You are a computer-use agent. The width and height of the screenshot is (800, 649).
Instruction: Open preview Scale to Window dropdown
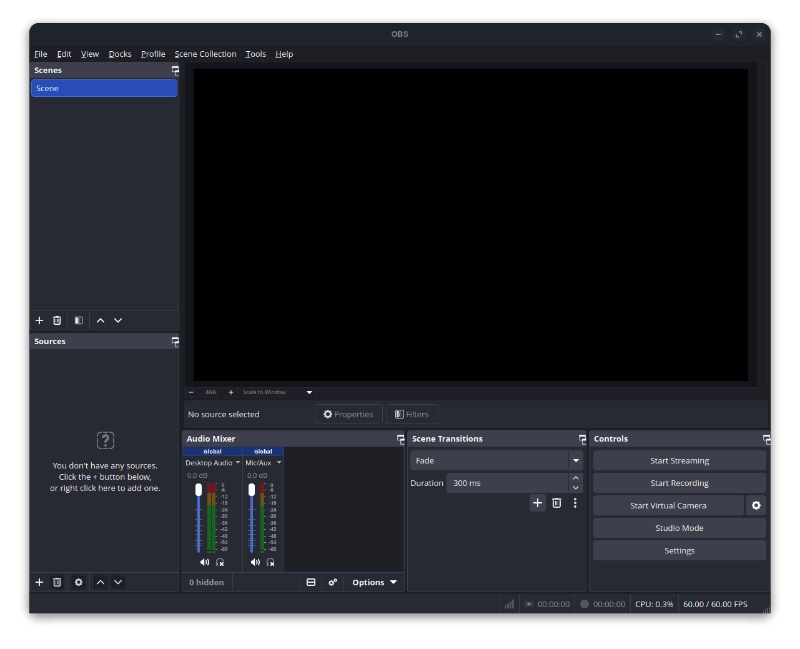309,392
